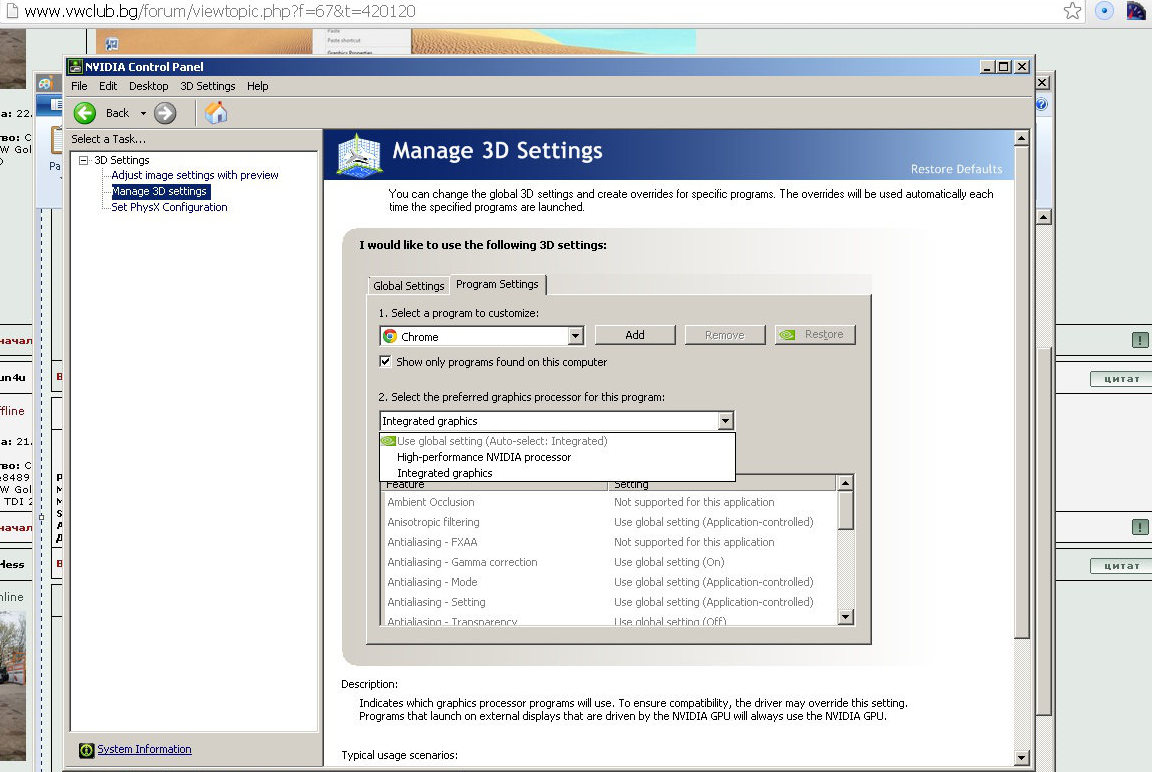Click the System Information icon
This screenshot has height=772, width=1152.
86,750
